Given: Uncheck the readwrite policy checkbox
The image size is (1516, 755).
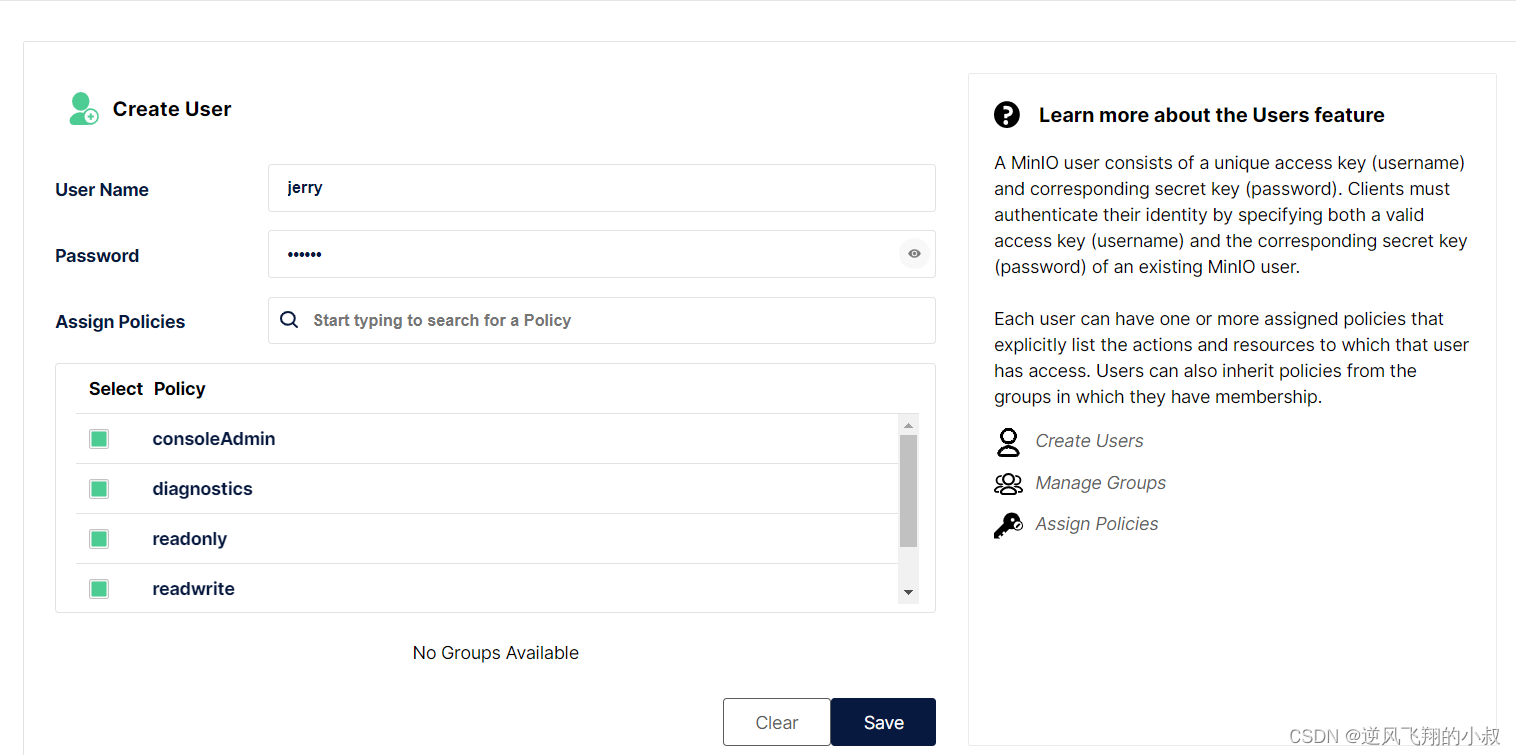Looking at the screenshot, I should [x=99, y=589].
